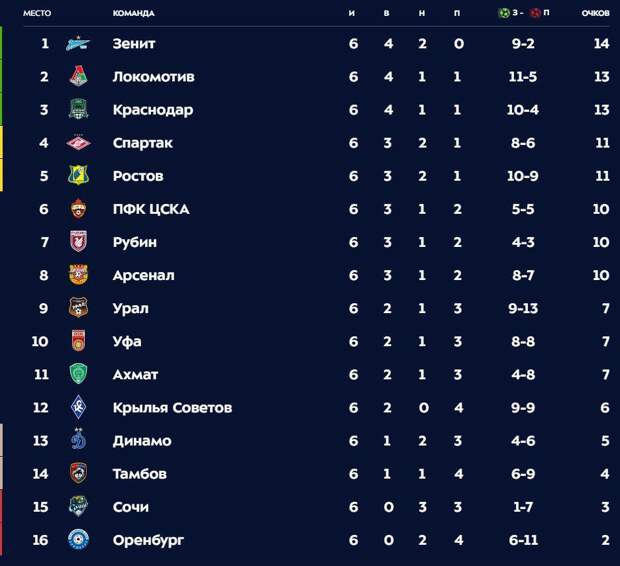Click the red goals conceded ball icon
The height and width of the screenshot is (566, 620).
tap(535, 13)
